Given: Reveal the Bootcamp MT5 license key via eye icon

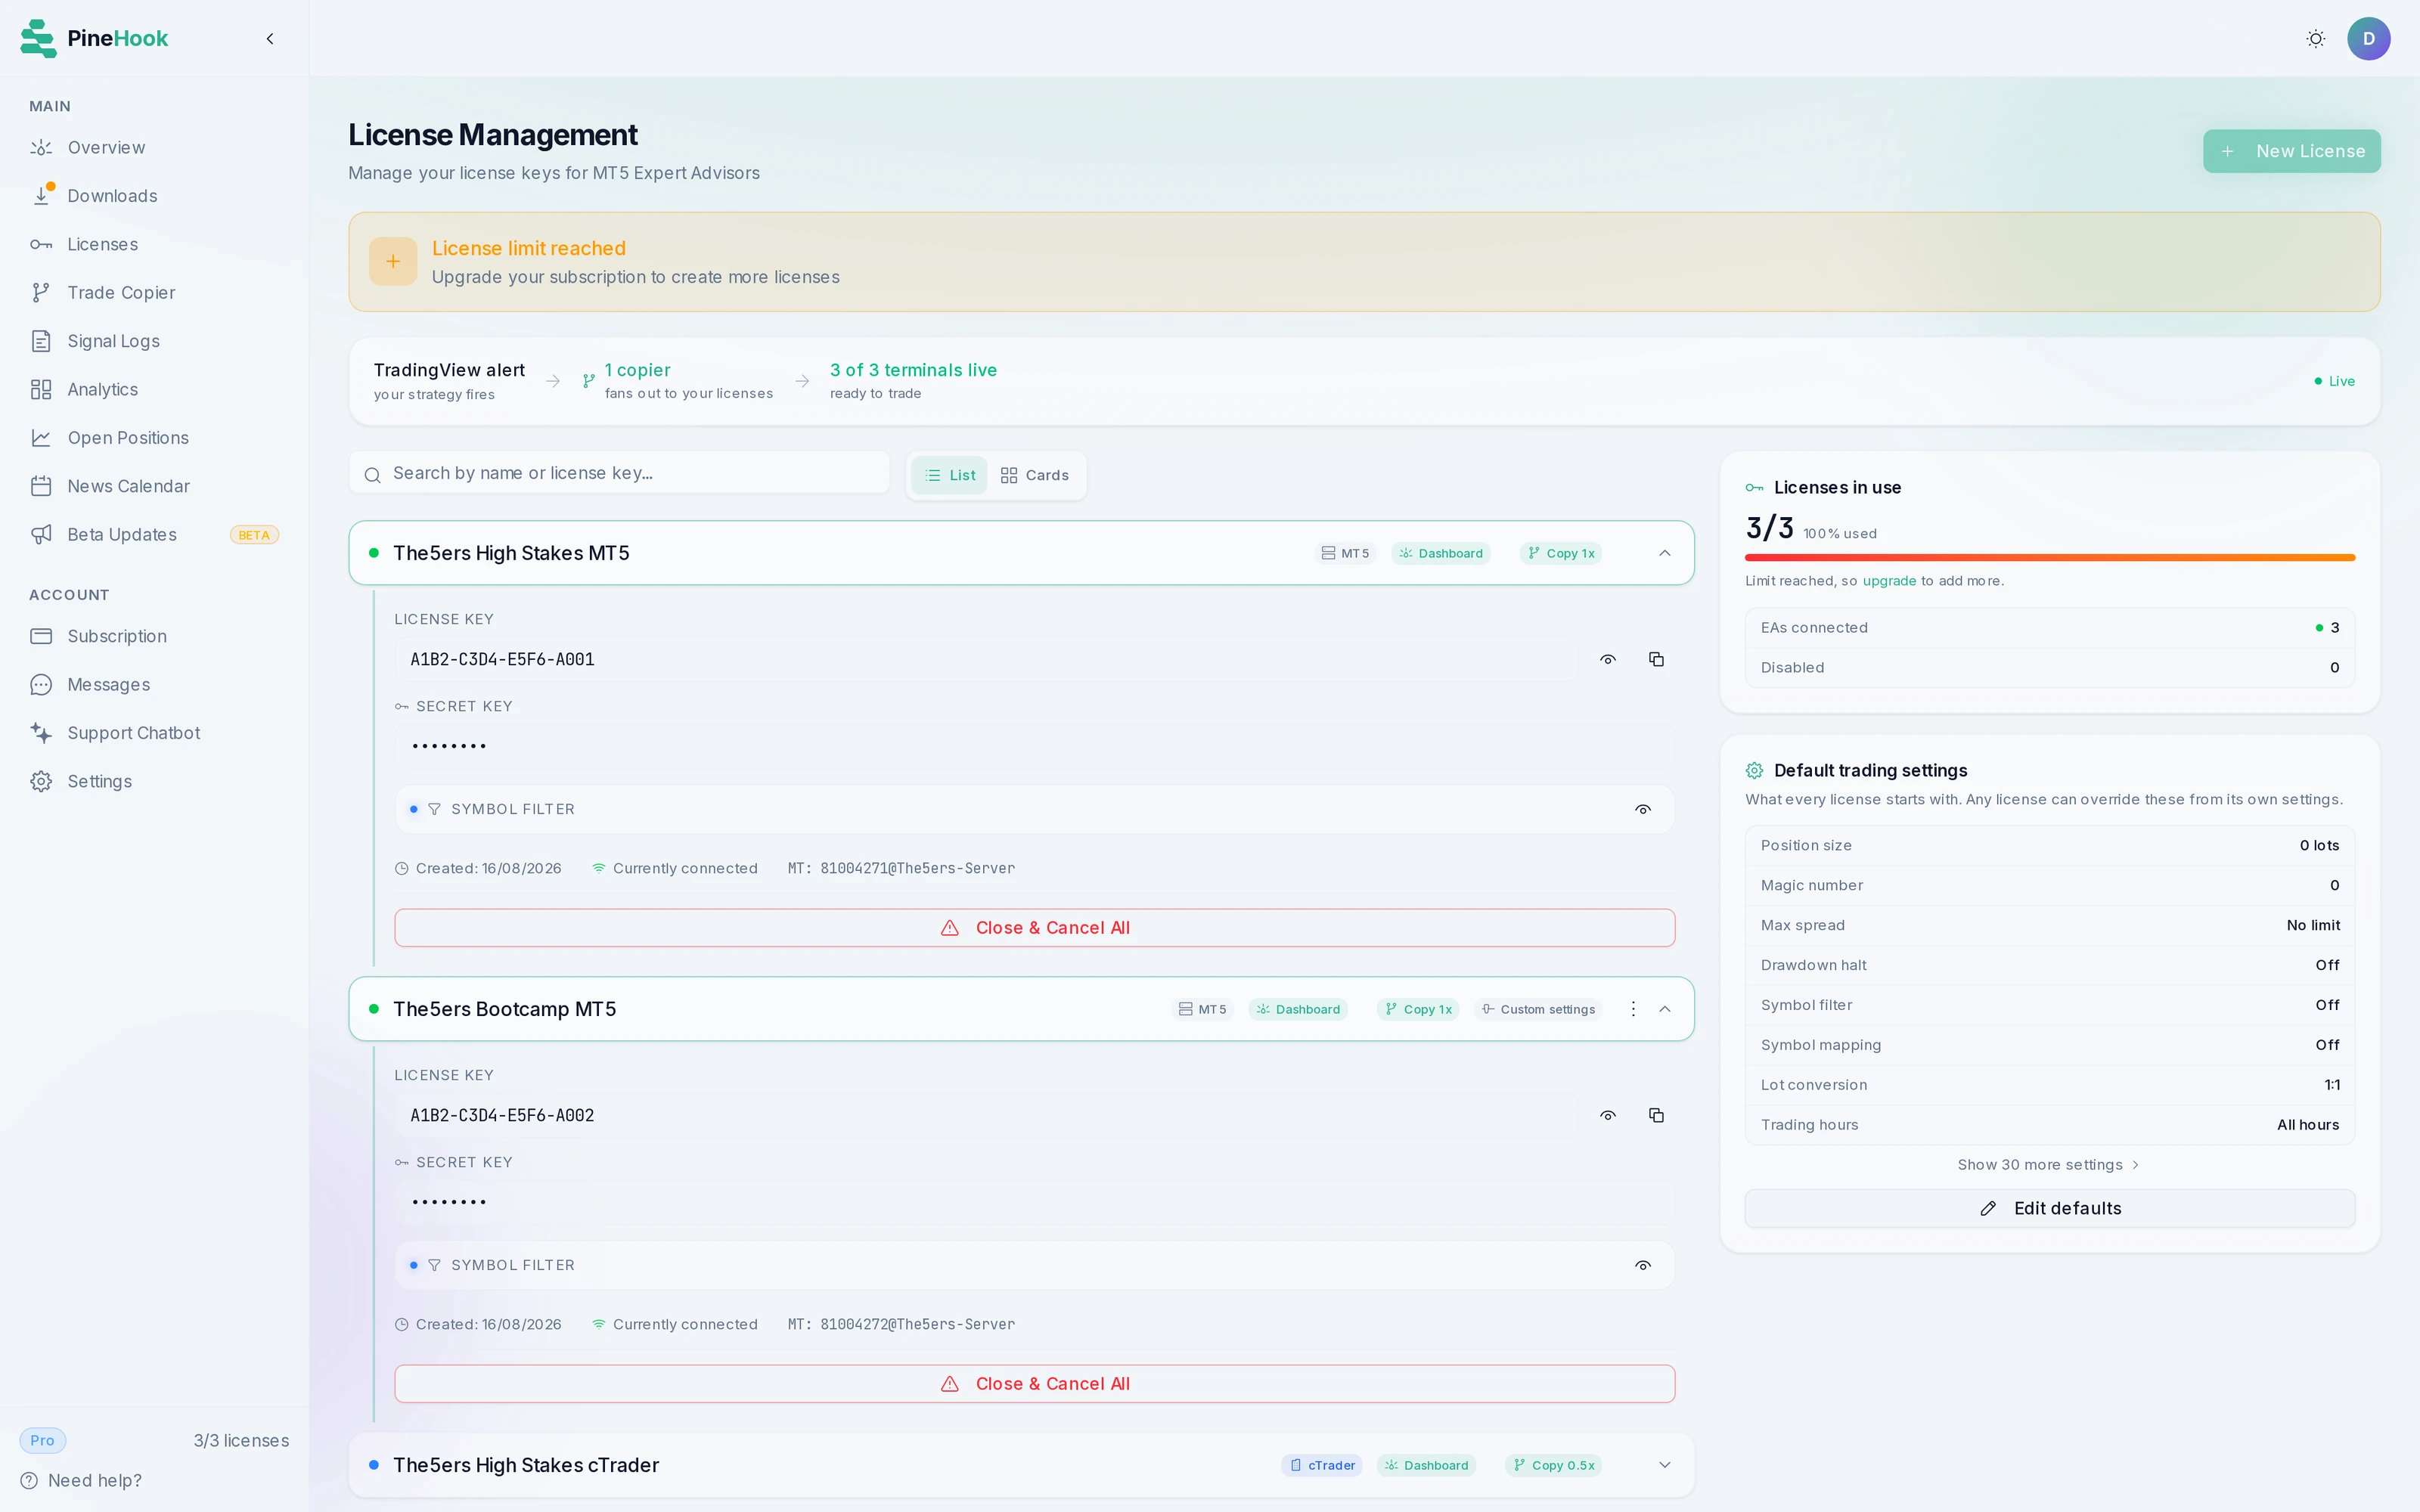Looking at the screenshot, I should pos(1608,1115).
